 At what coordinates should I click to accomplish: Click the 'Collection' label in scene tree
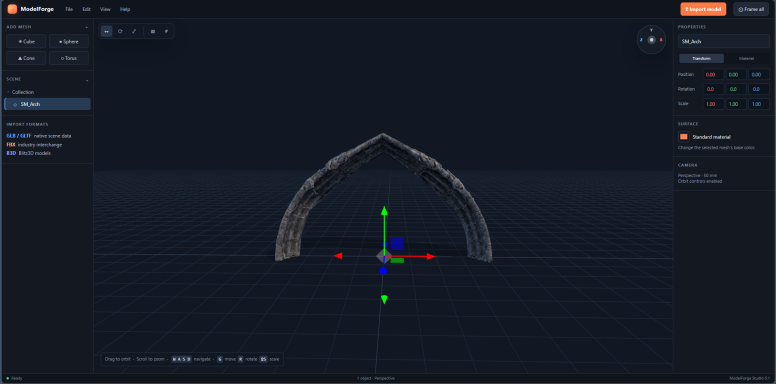[x=23, y=92]
